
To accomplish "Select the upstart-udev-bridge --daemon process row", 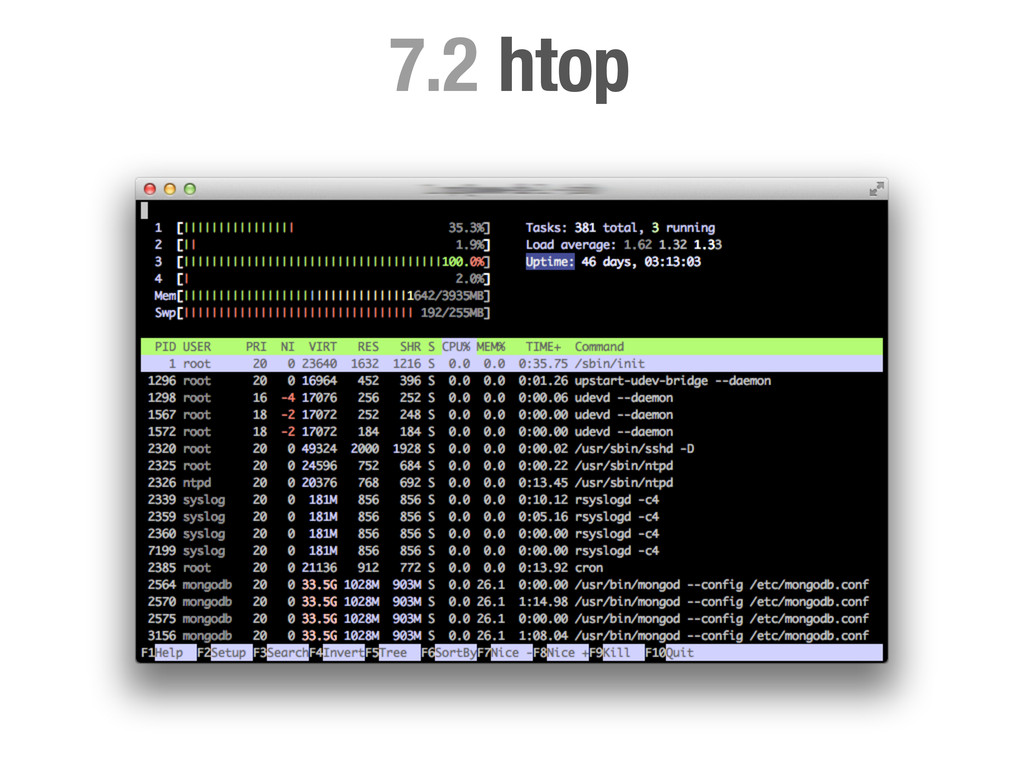I will tap(512, 381).
